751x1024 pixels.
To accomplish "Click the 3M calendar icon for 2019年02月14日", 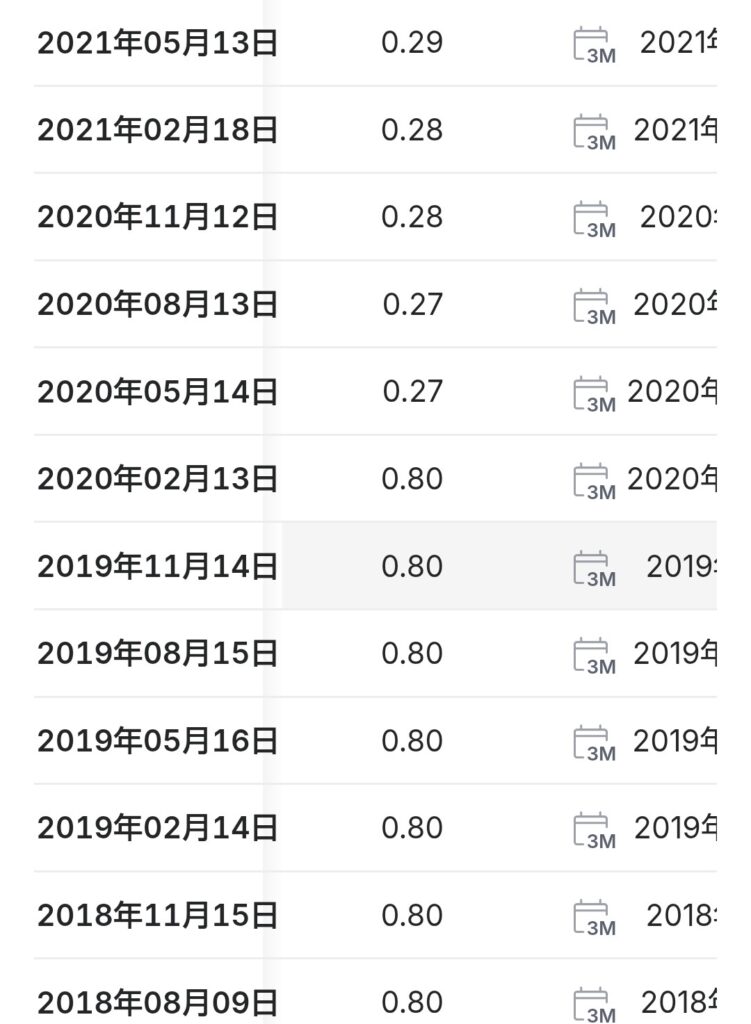I will click(593, 830).
